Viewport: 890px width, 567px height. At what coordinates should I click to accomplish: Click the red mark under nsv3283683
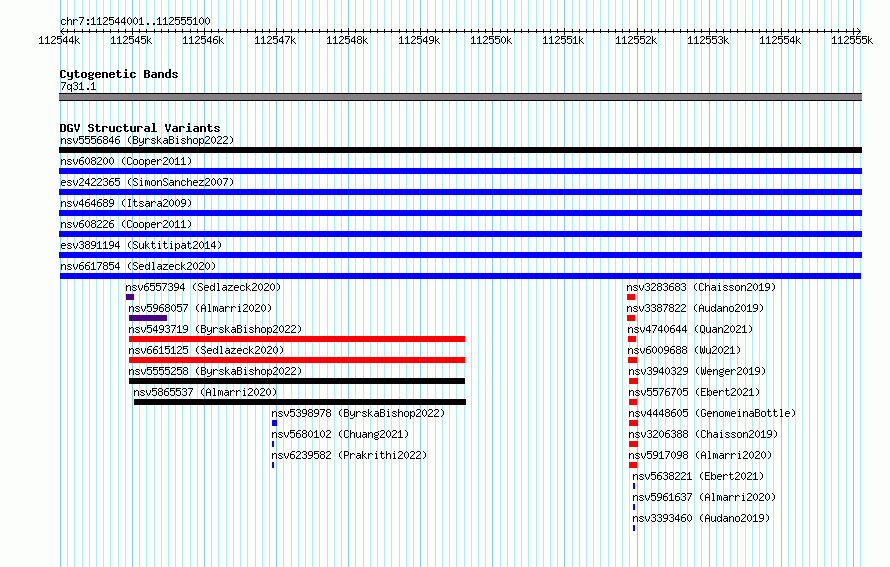click(631, 297)
